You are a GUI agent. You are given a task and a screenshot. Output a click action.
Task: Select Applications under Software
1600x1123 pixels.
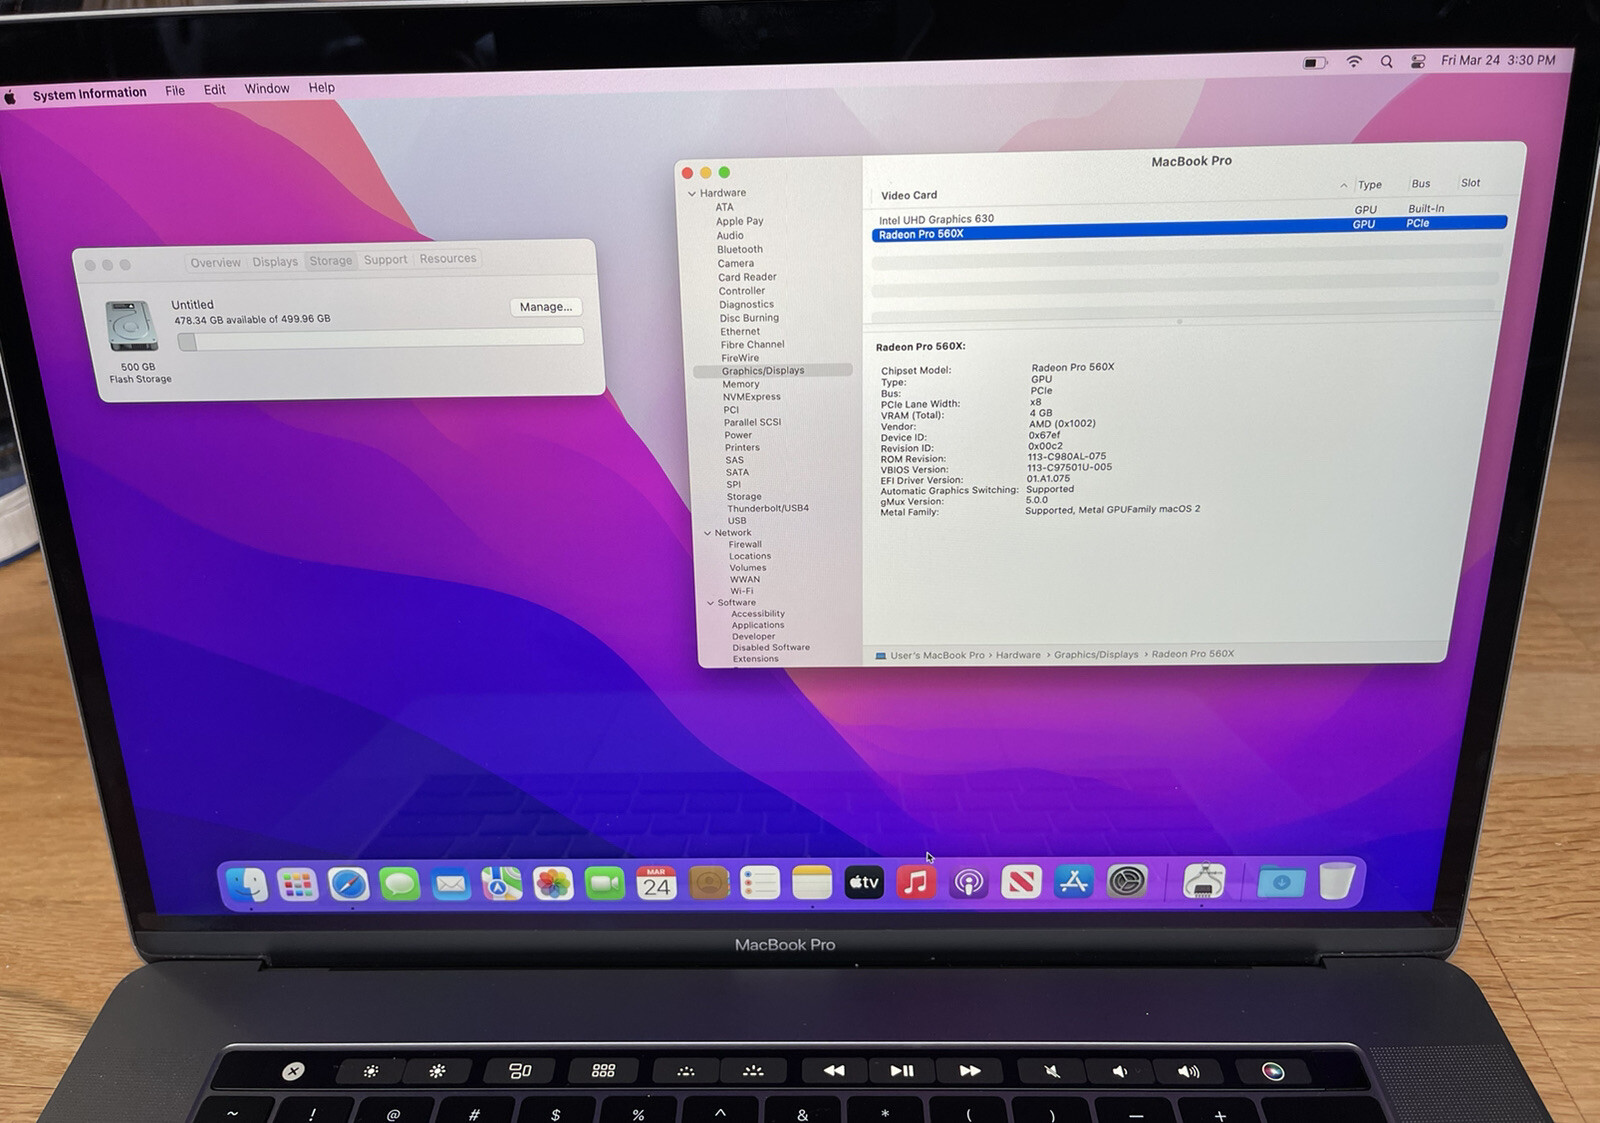758,625
